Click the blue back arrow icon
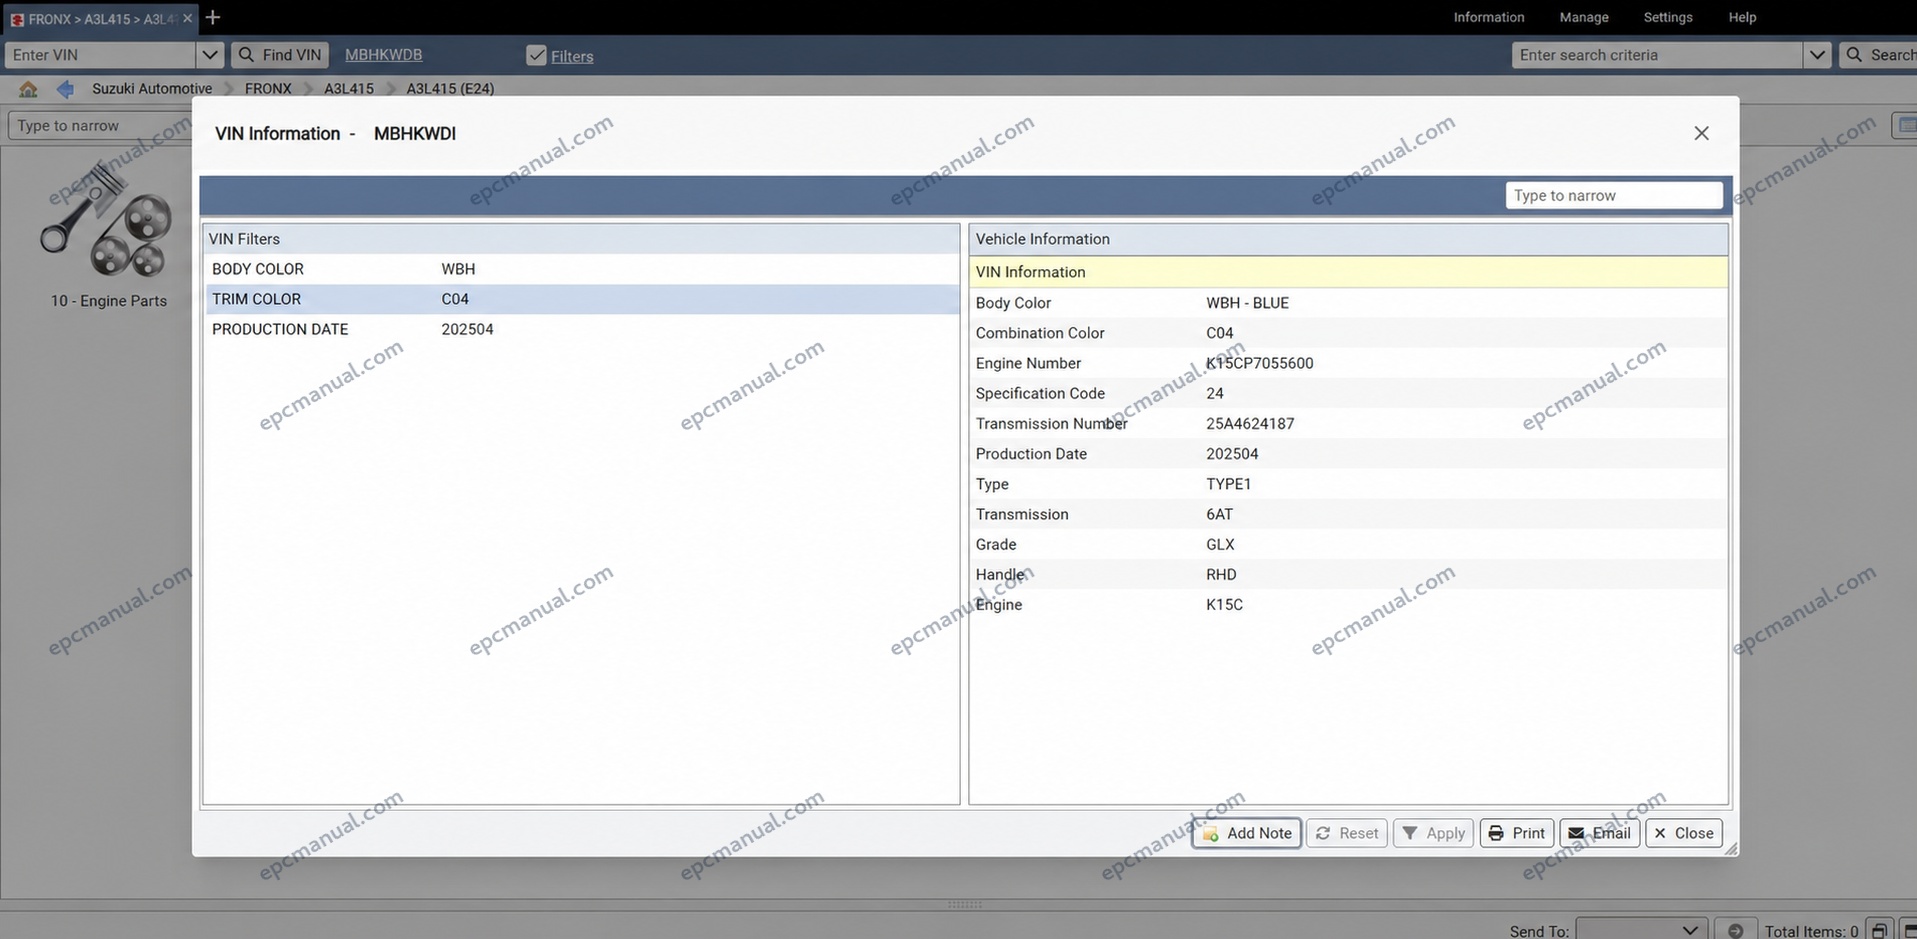Image resolution: width=1917 pixels, height=939 pixels. tap(65, 89)
